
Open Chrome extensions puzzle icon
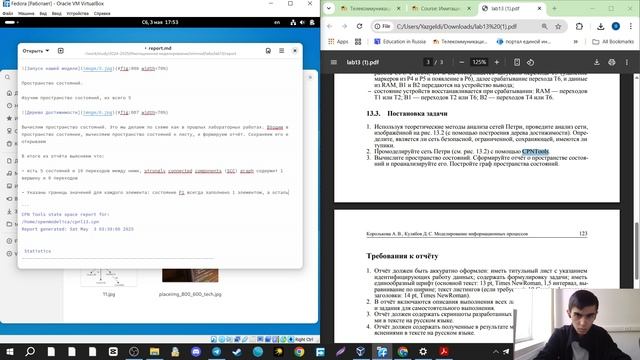point(579,26)
